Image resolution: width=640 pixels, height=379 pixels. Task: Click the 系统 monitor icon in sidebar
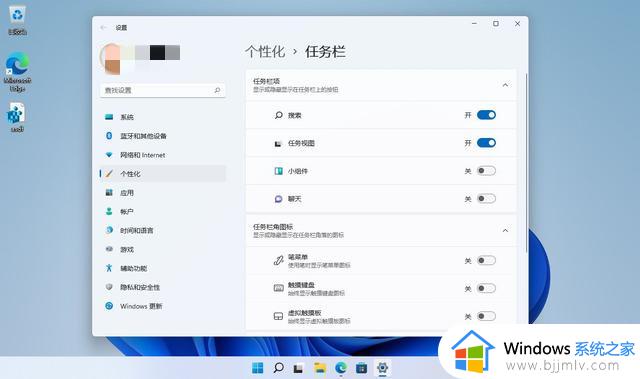[109, 117]
